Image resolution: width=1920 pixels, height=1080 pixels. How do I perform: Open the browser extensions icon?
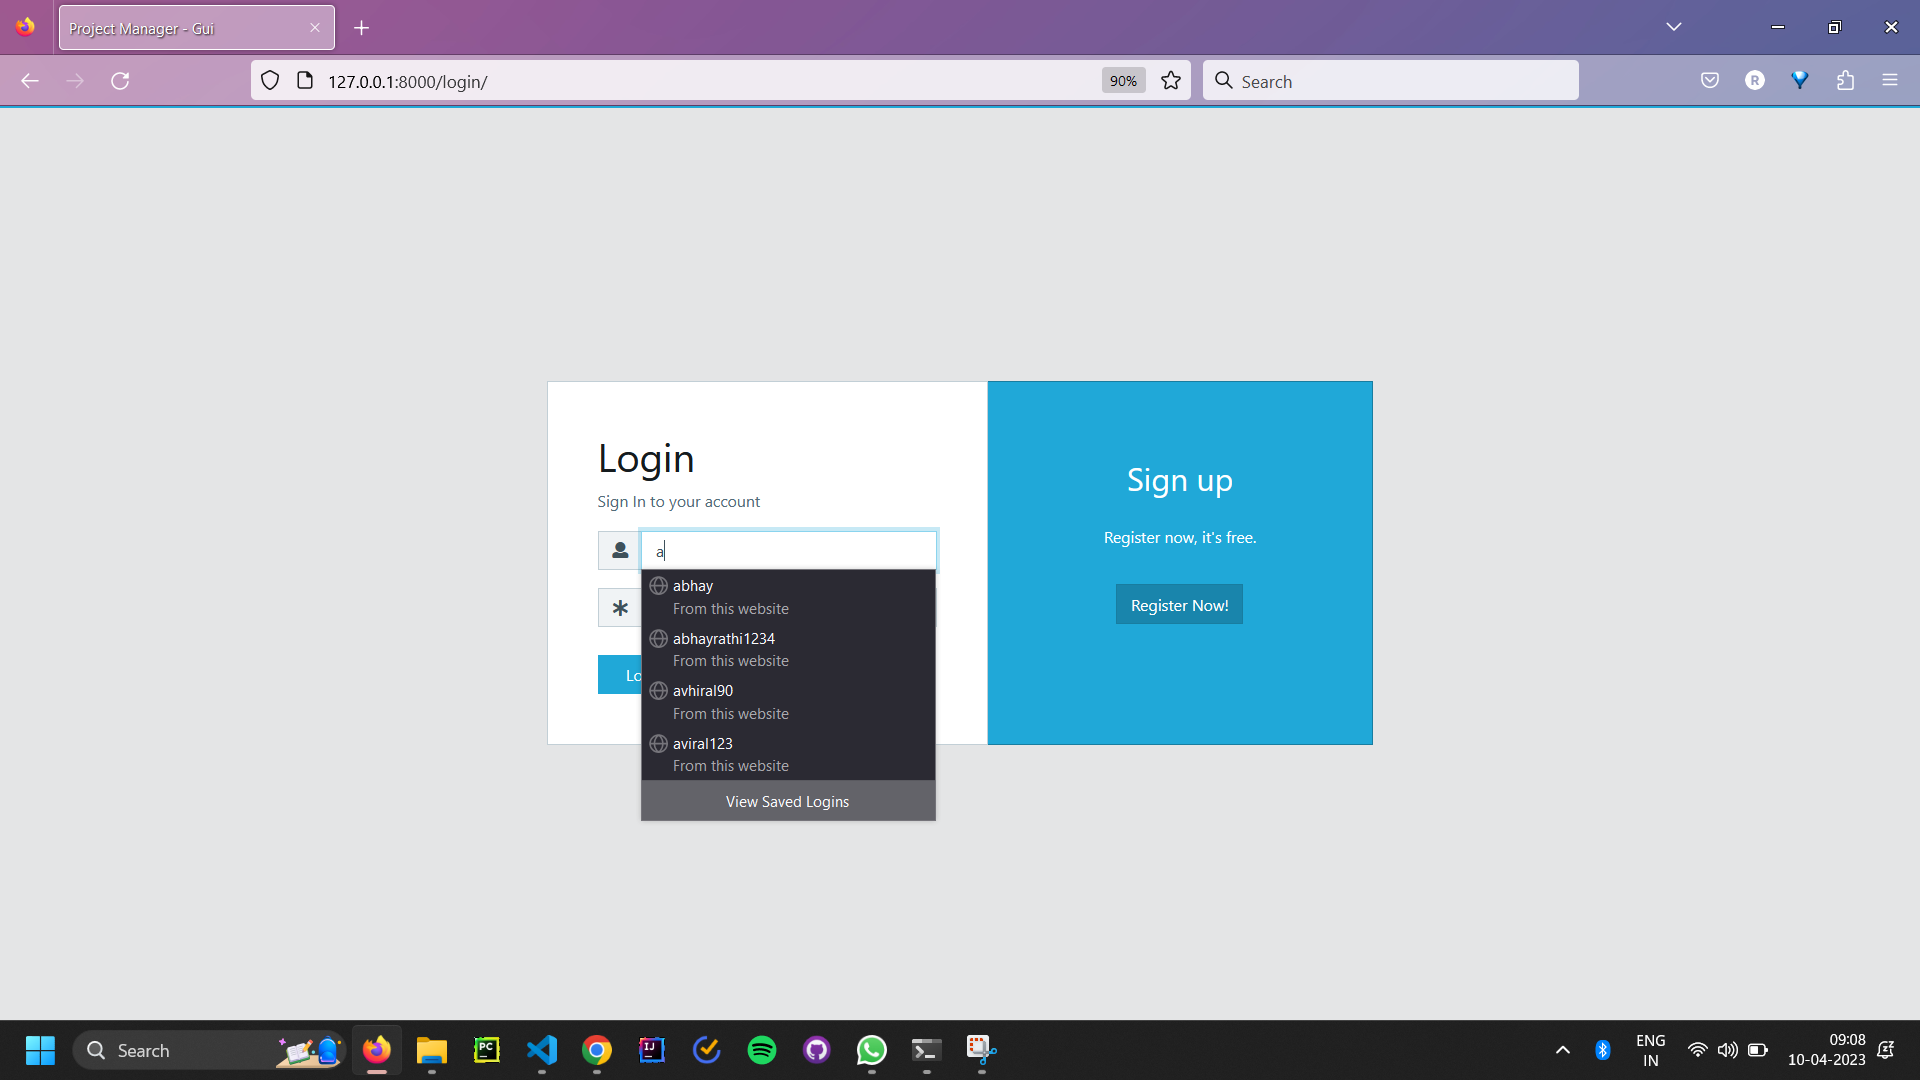tap(1846, 80)
